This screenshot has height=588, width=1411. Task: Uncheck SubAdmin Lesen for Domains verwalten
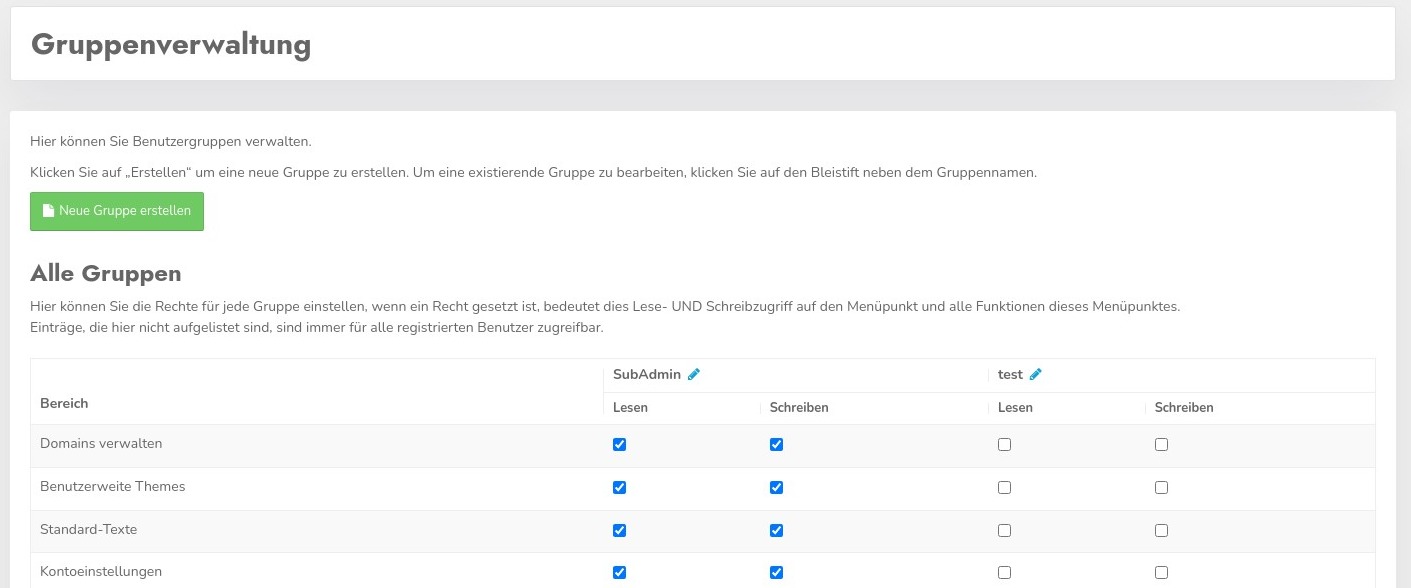click(619, 445)
